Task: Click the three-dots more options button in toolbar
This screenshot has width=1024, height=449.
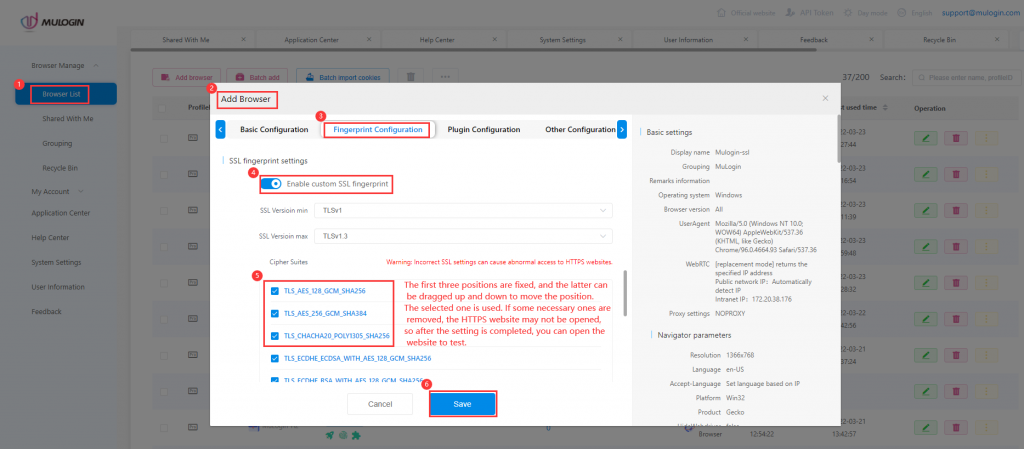Action: [445, 77]
